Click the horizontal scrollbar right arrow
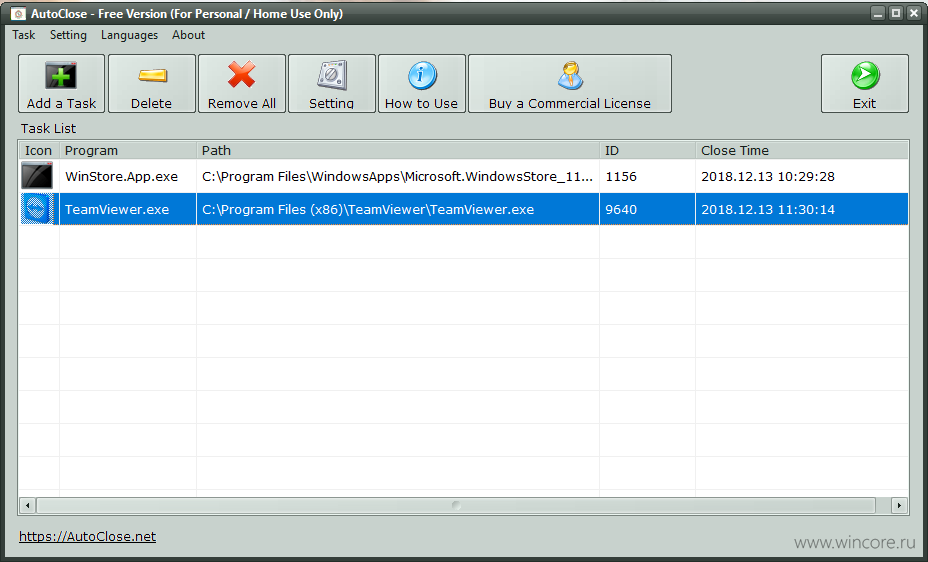Screen dimensions: 928x562 [x=899, y=505]
